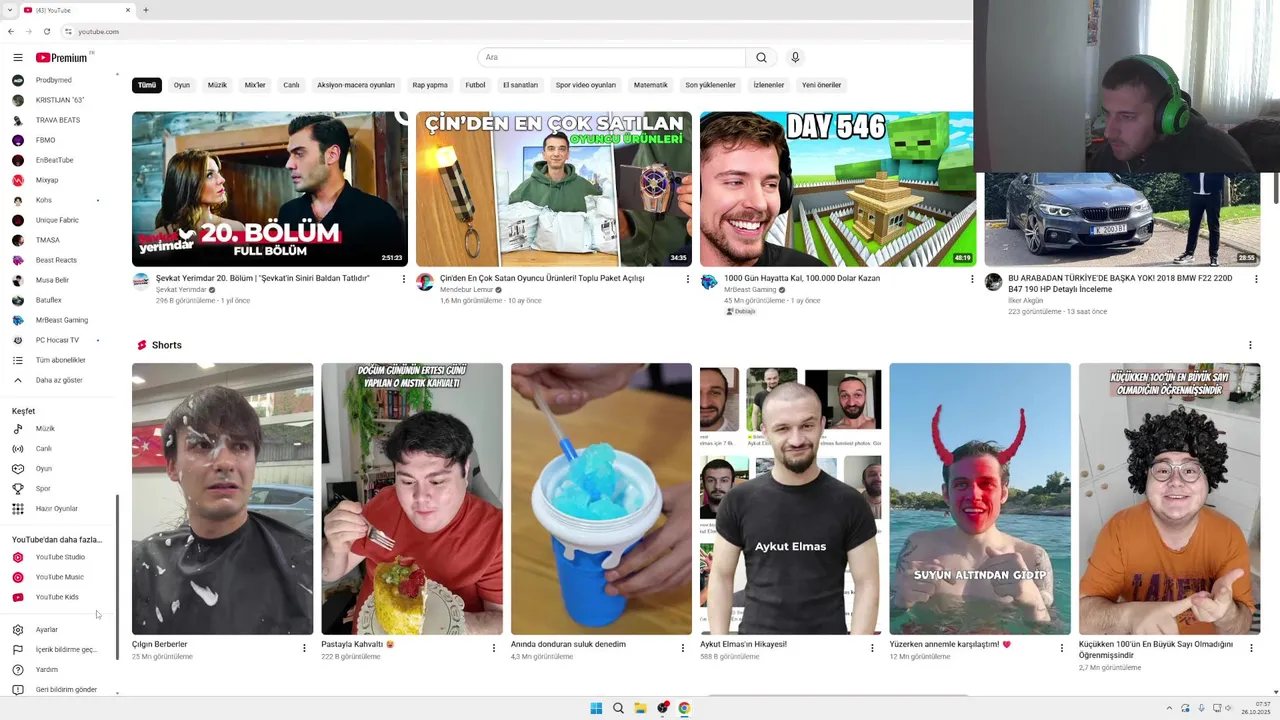Play Yüzerken annemle karşılaştım short

point(980,499)
